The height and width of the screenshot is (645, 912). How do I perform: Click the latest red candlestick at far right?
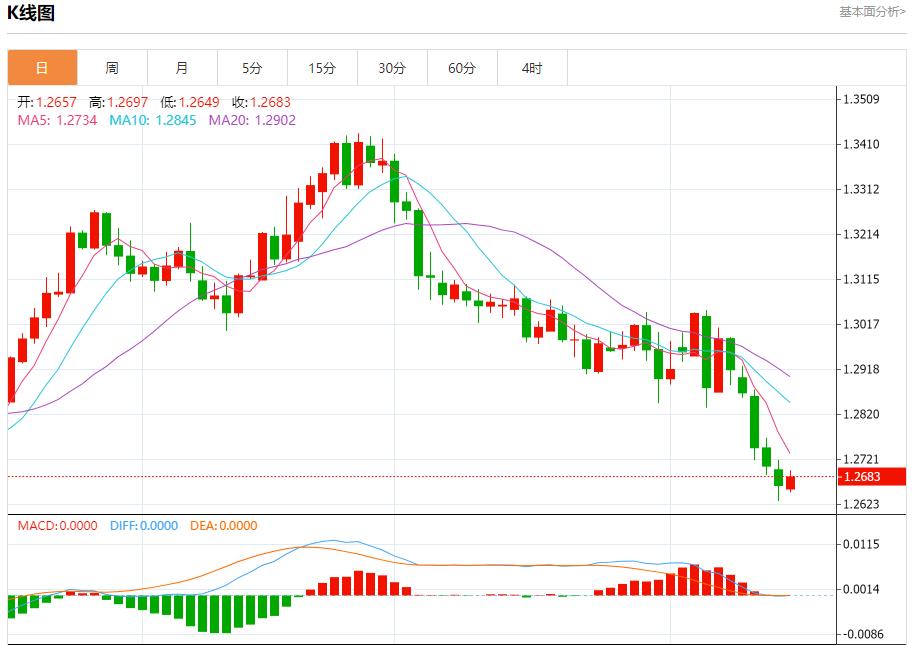(x=791, y=483)
